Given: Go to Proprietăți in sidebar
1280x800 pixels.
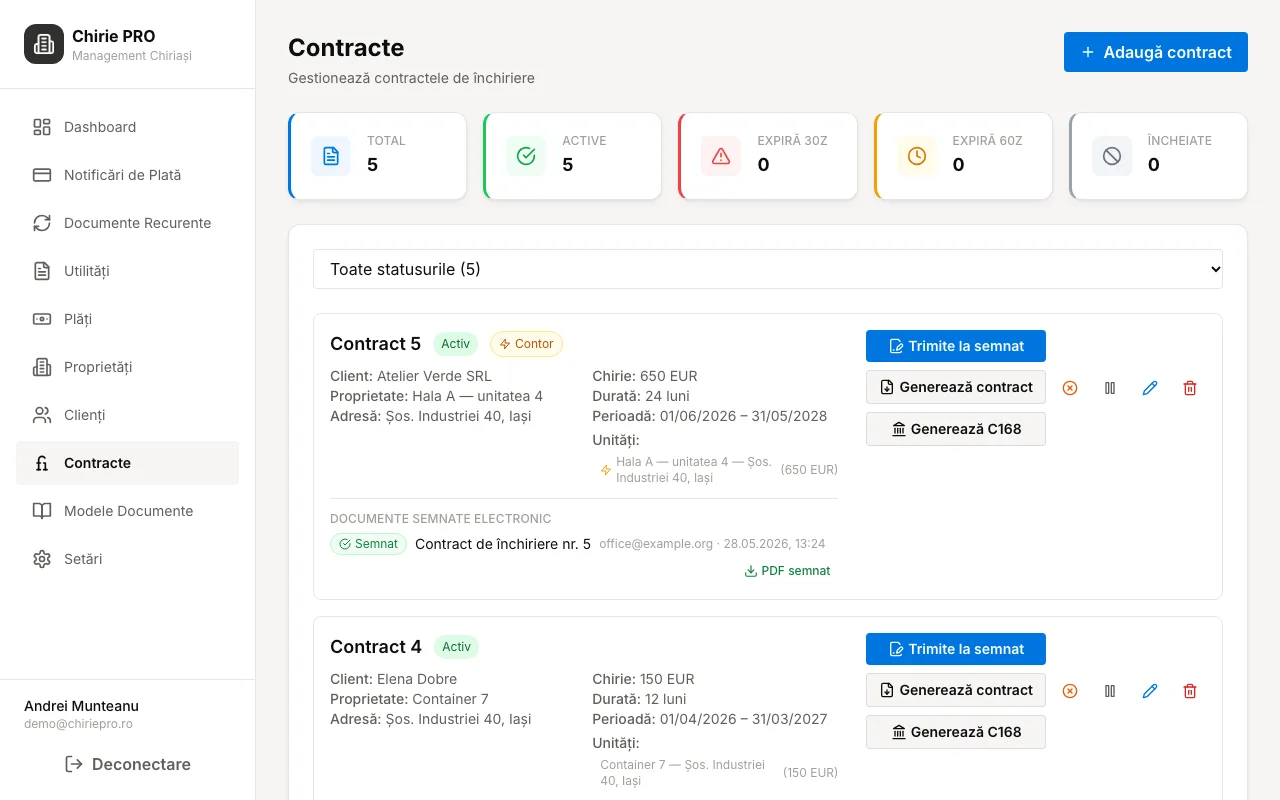Looking at the screenshot, I should 127,367.
